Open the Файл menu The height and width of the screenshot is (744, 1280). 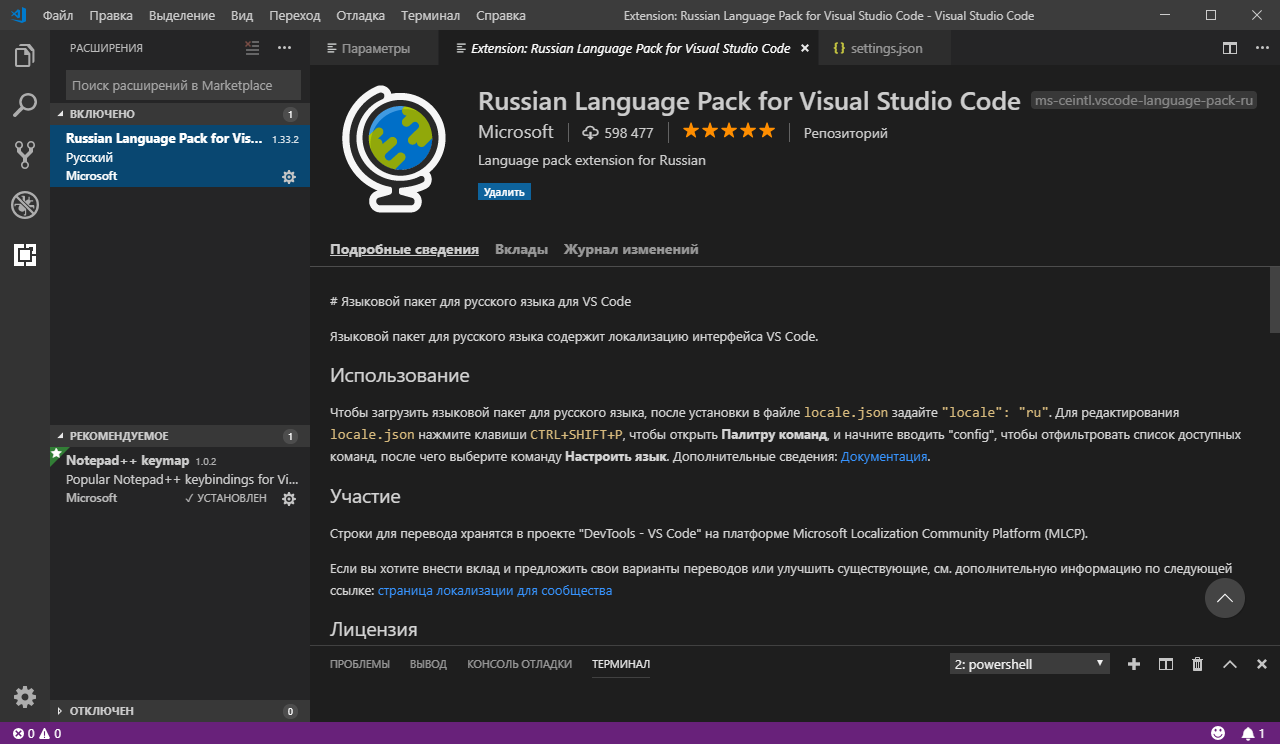pyautogui.click(x=58, y=16)
